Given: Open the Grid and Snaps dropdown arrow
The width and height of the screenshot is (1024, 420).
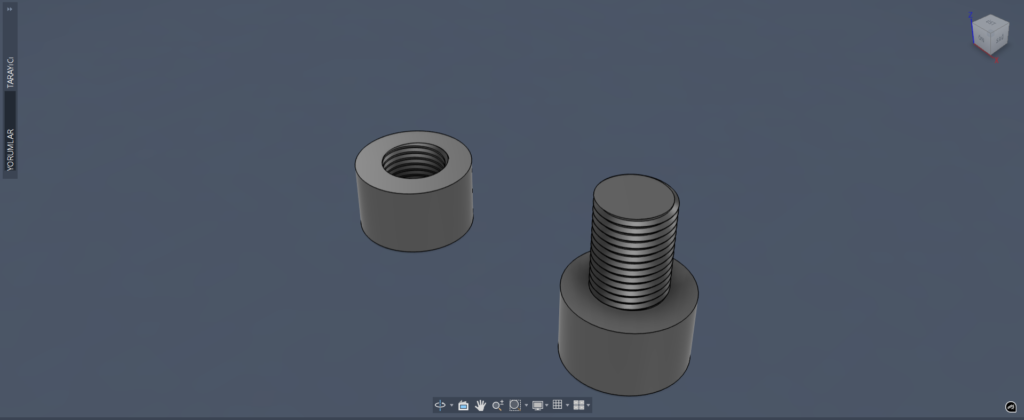Looking at the screenshot, I should [567, 405].
